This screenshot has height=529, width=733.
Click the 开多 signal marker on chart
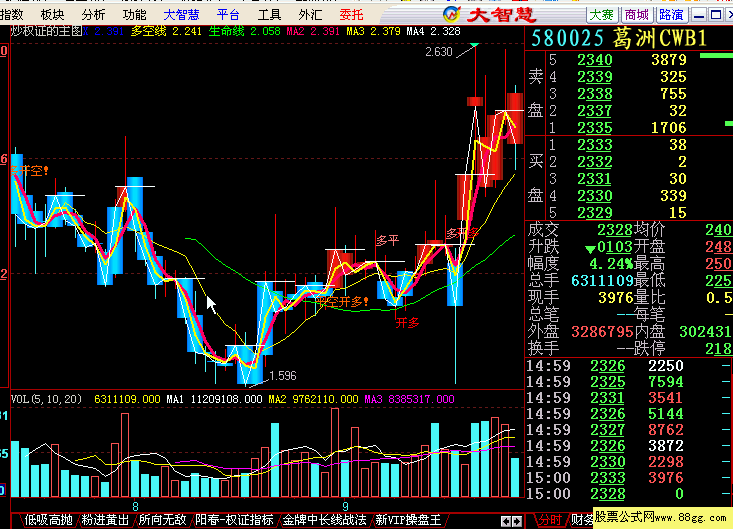[x=407, y=323]
